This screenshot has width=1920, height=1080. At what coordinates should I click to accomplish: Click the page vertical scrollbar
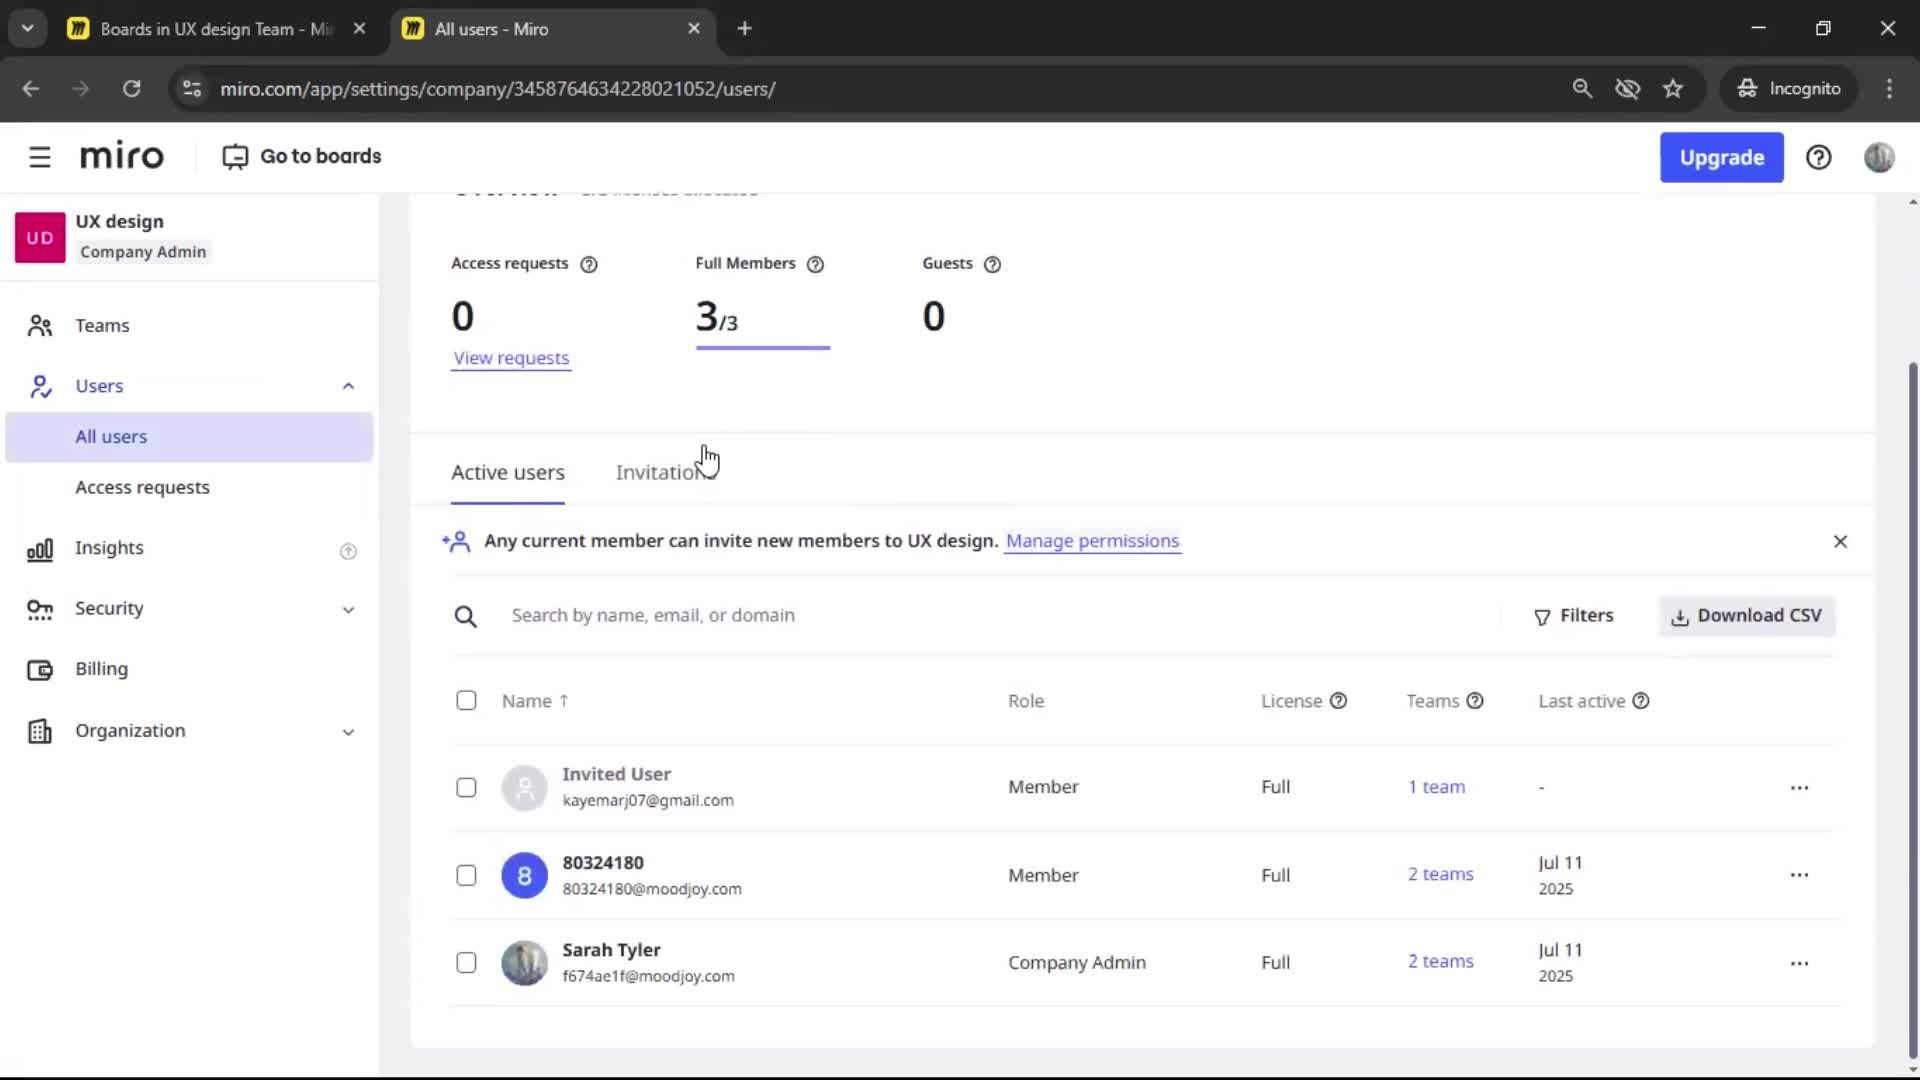1913,710
